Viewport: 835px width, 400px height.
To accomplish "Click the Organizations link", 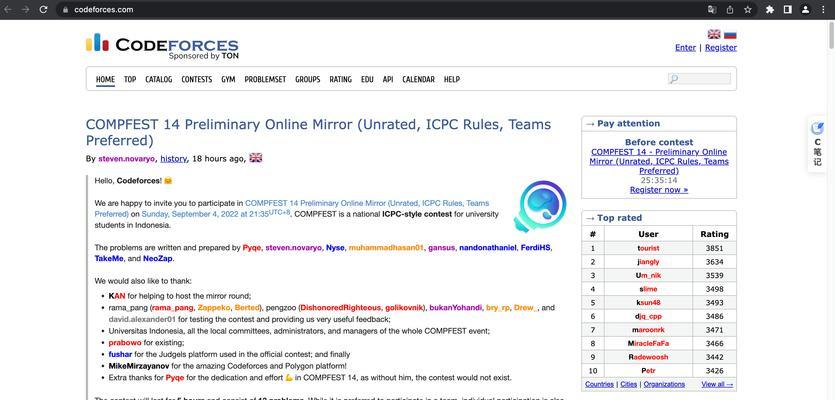I will point(664,384).
